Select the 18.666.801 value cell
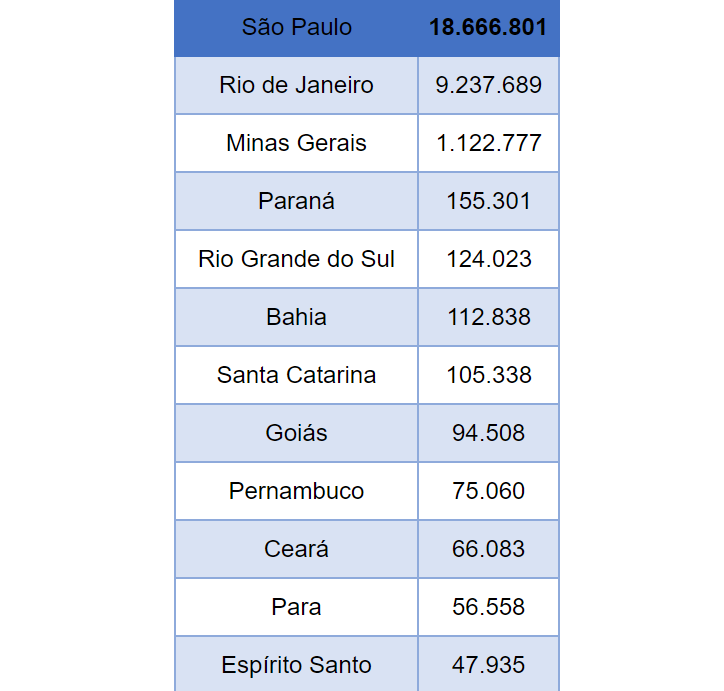This screenshot has width=724, height=691. [488, 27]
